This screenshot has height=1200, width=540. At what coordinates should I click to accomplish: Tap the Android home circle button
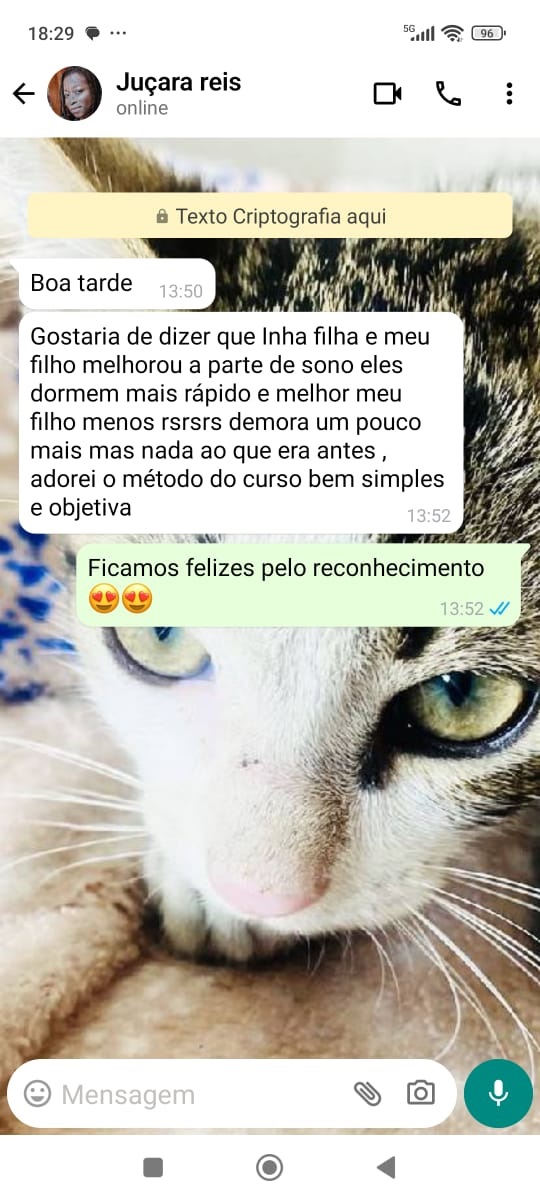[x=269, y=1167]
